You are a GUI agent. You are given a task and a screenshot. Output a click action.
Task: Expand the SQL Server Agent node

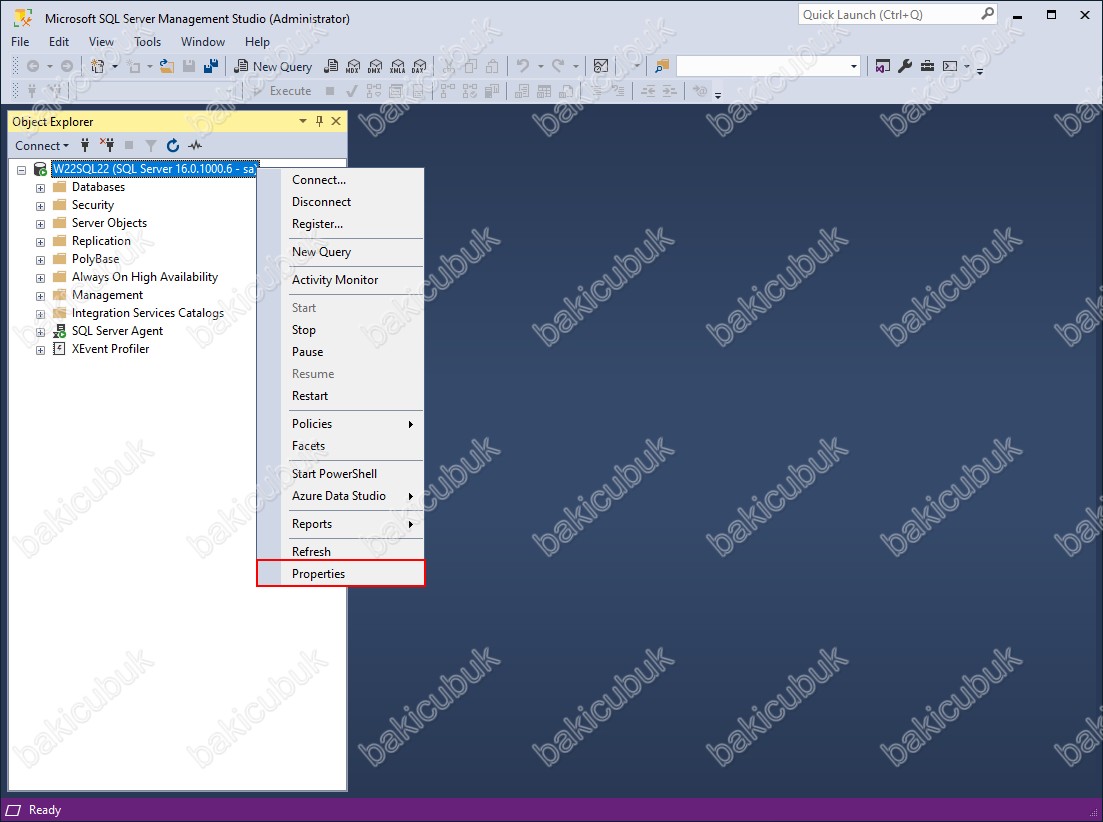(40, 332)
